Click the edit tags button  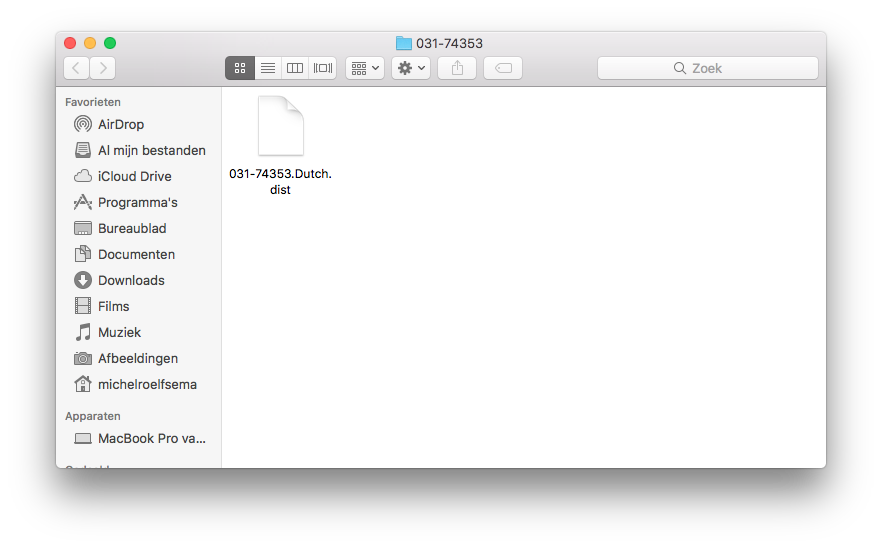pyautogui.click(x=503, y=68)
